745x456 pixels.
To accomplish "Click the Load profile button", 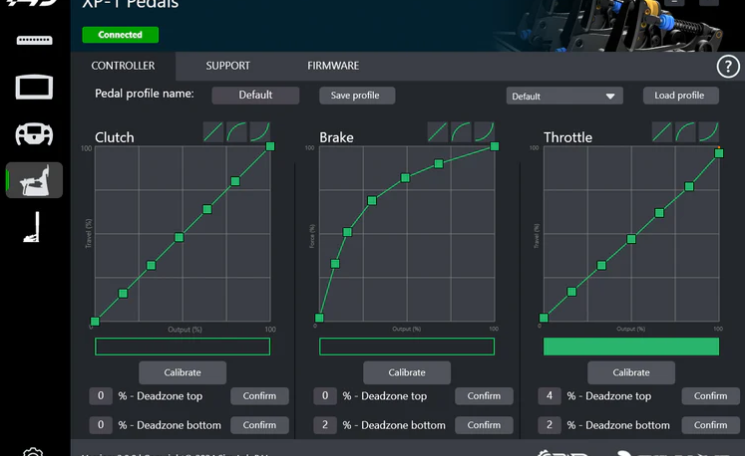I will 680,95.
